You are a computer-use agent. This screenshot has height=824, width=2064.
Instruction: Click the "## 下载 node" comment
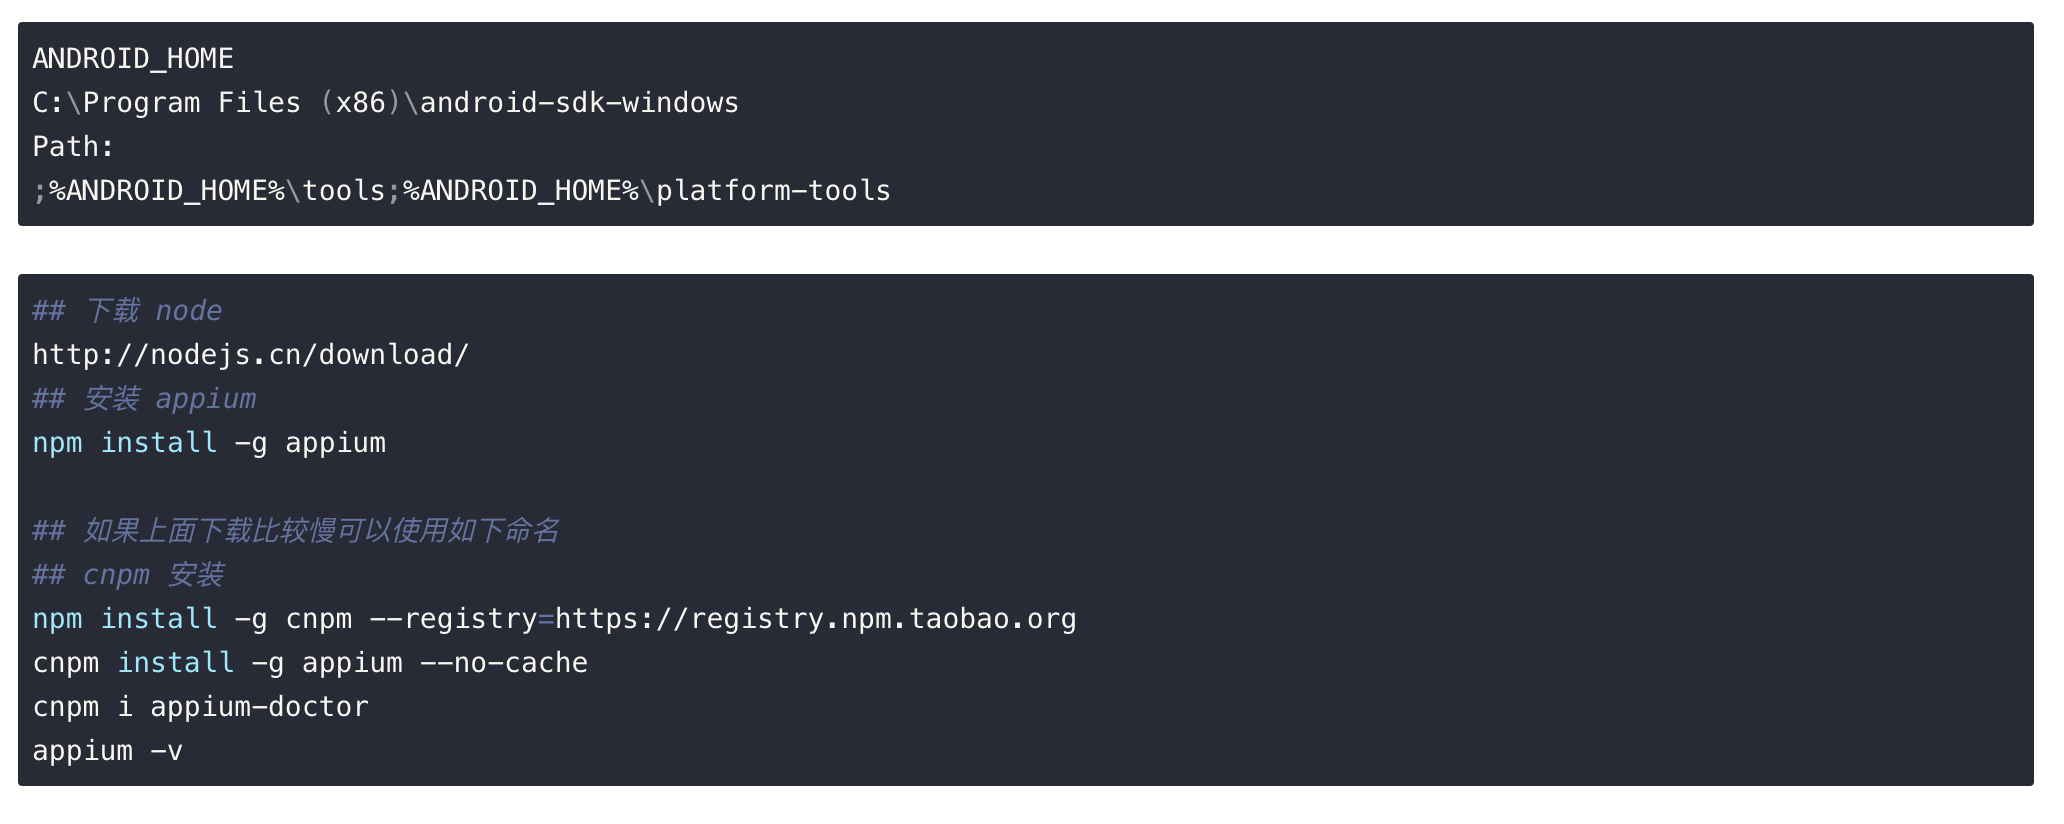pos(127,311)
